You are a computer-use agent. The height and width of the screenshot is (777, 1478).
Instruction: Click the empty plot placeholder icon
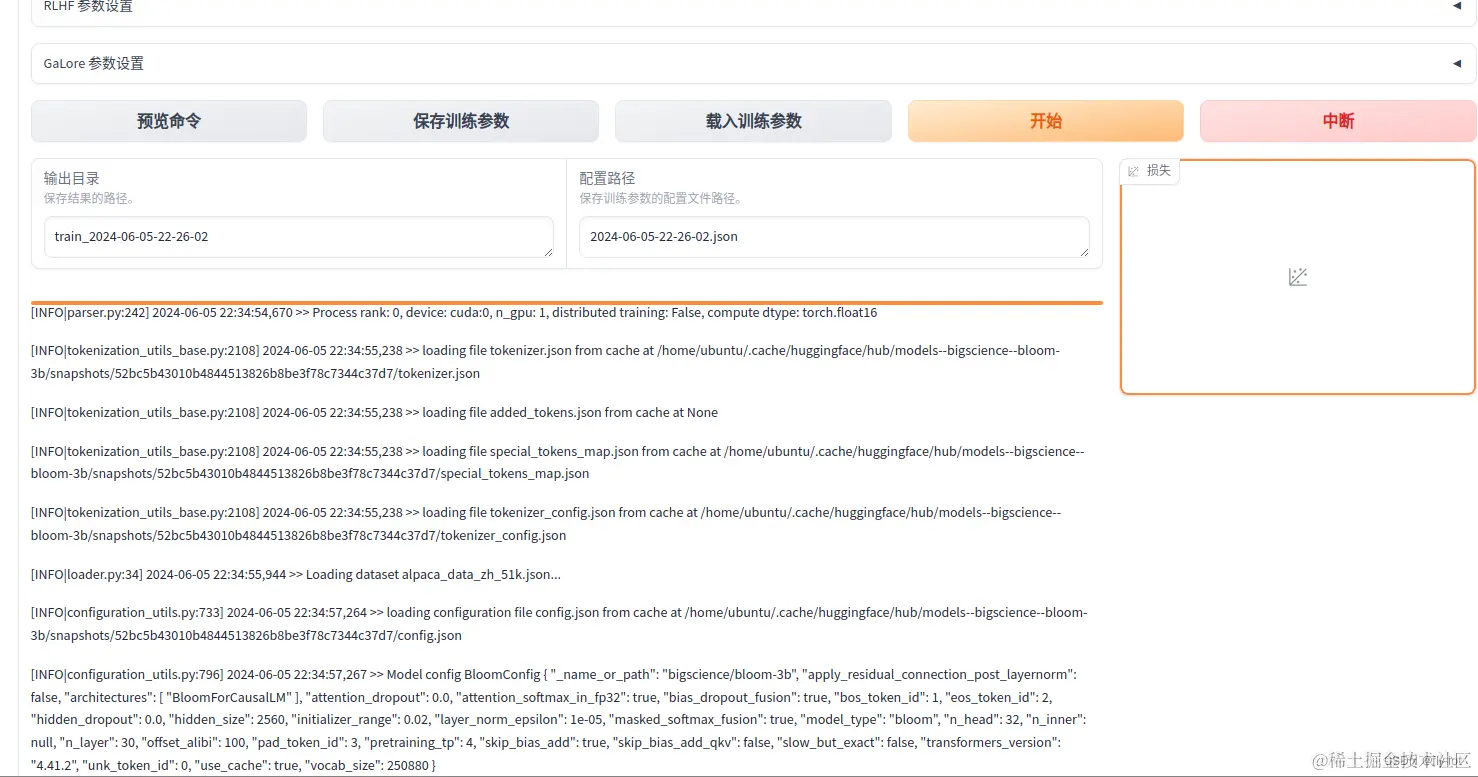point(1298,277)
